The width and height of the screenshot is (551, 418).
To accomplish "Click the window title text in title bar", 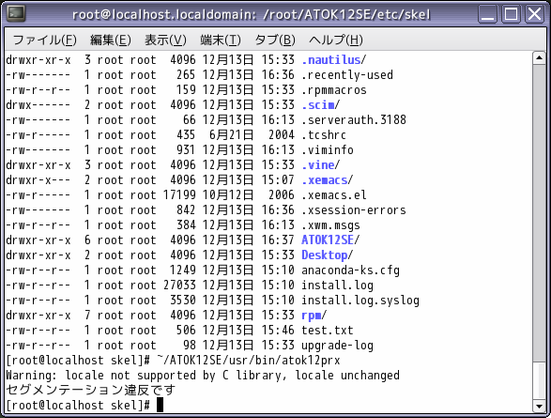I will pyautogui.click(x=251, y=14).
